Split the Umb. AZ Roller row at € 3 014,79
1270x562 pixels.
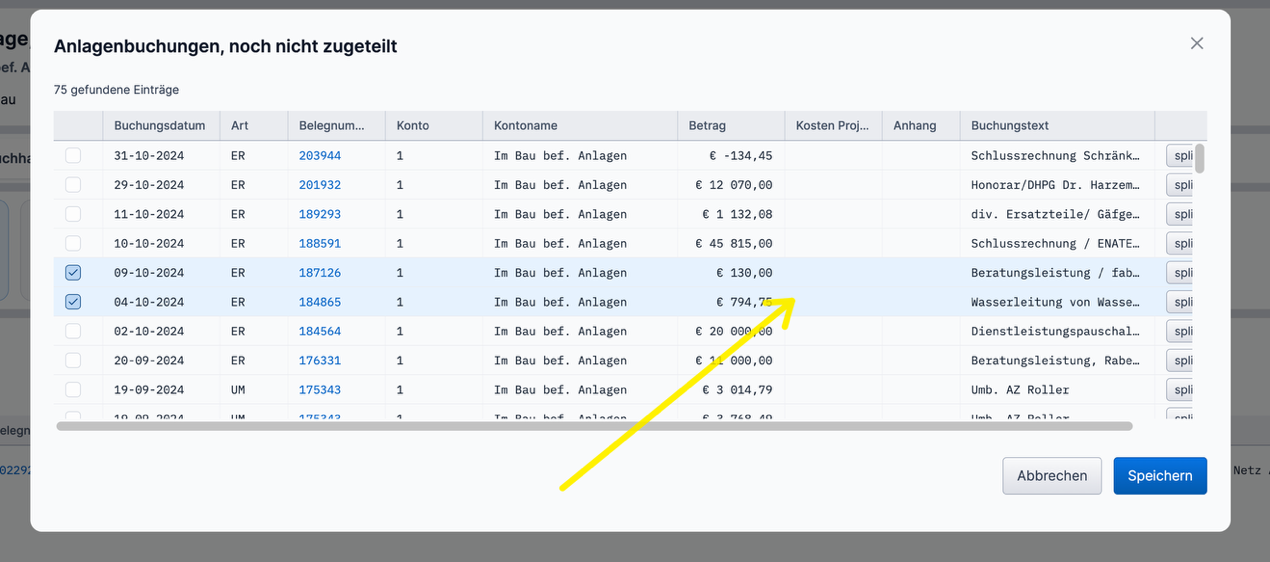[1180, 389]
